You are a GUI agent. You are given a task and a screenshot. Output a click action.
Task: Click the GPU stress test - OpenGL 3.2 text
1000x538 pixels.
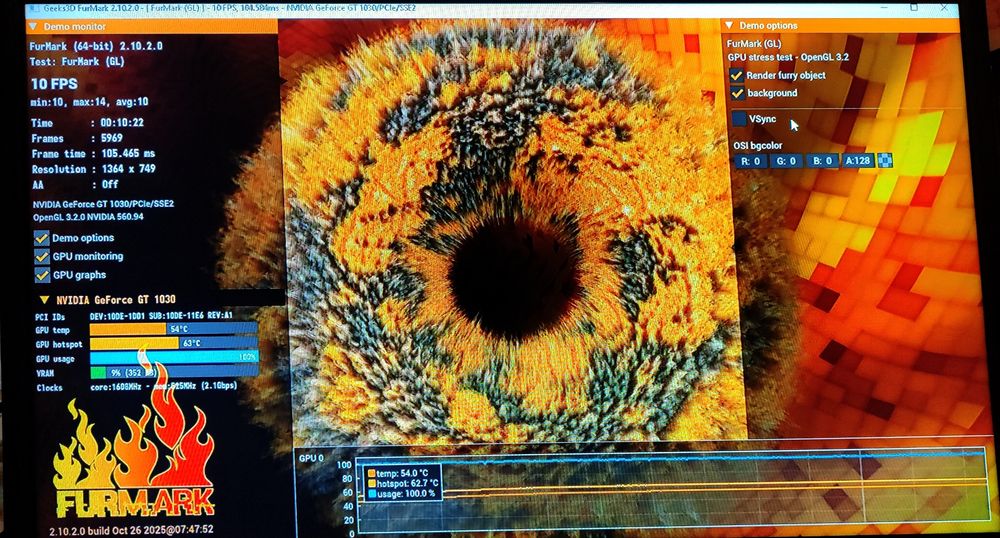tap(788, 57)
